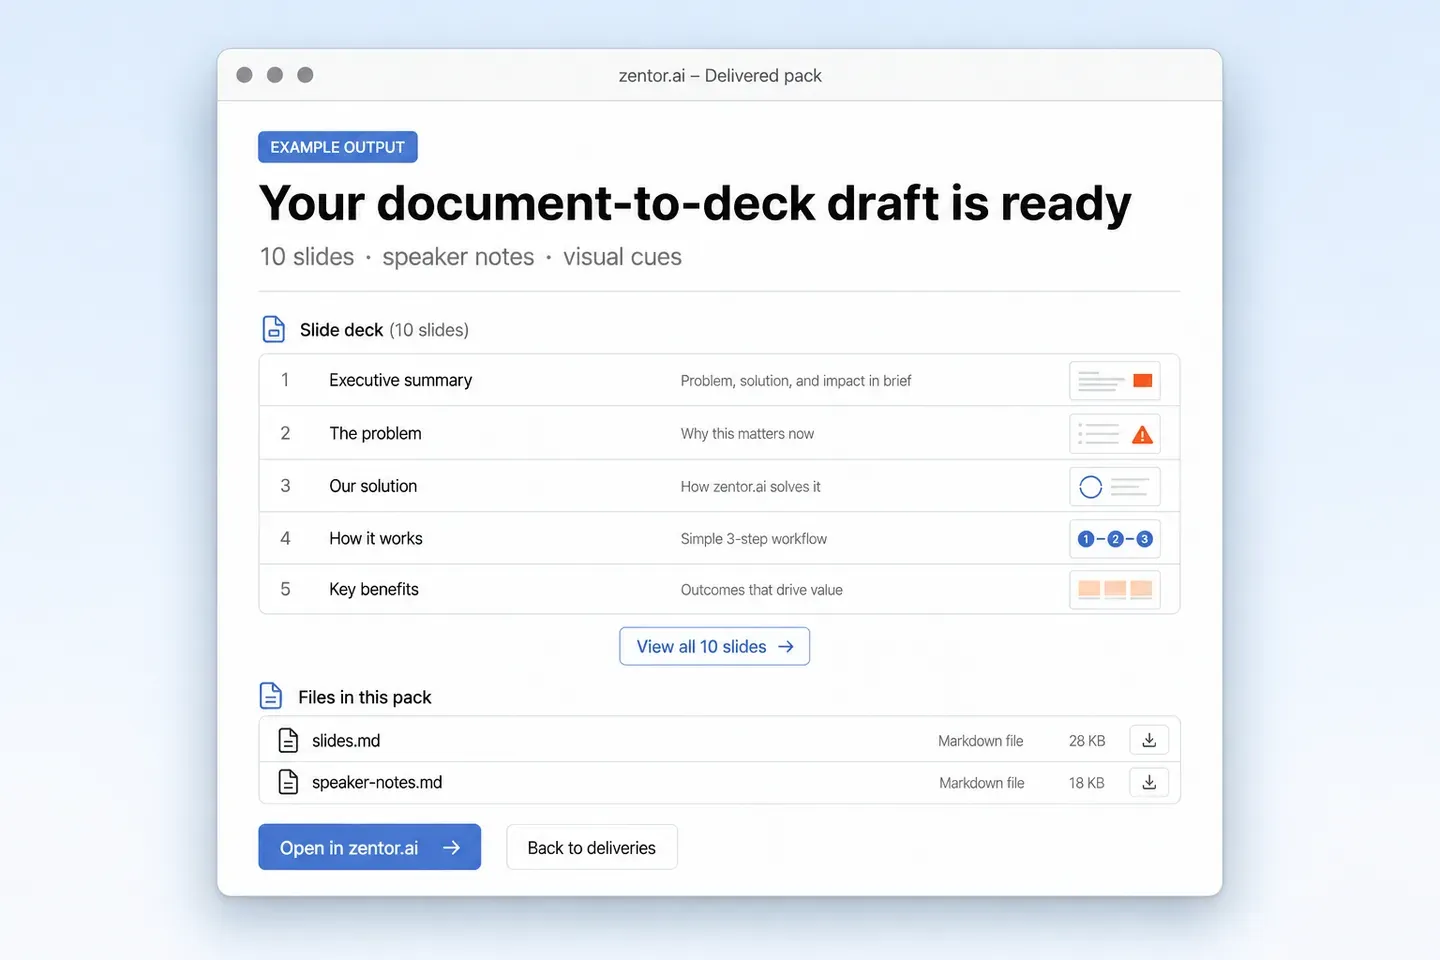Click the 'Files in this pack' section label

point(365,697)
